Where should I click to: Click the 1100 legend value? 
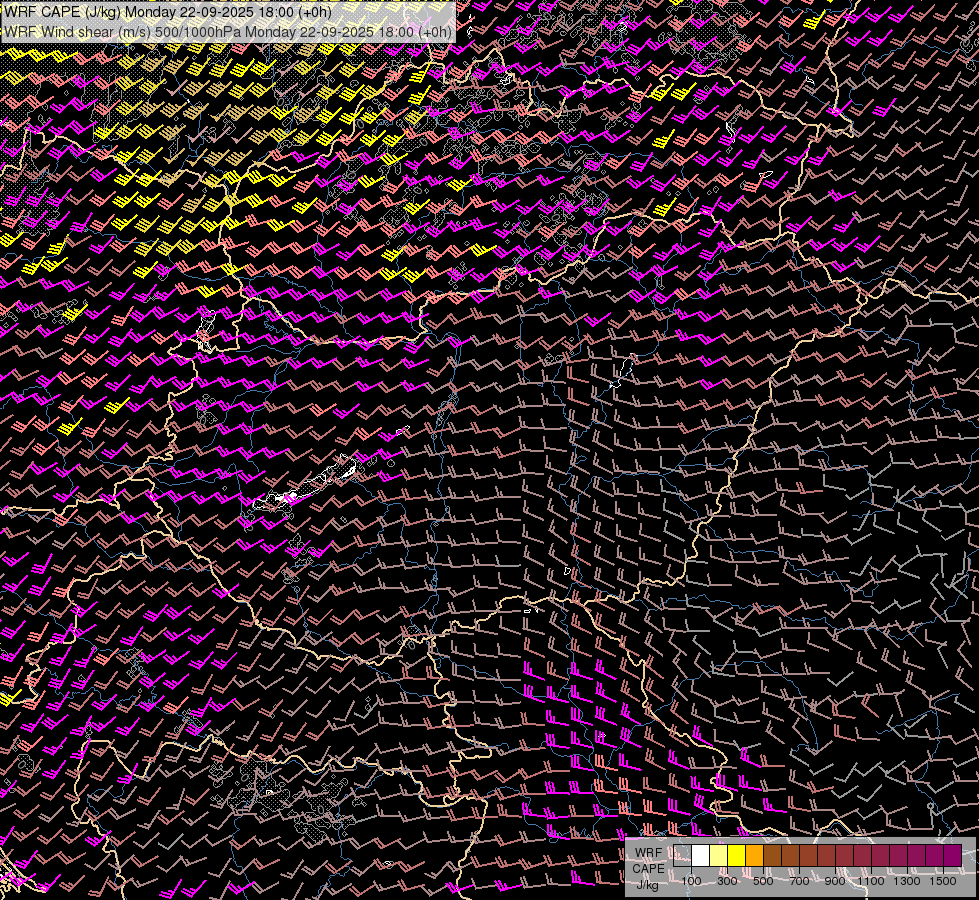click(871, 880)
